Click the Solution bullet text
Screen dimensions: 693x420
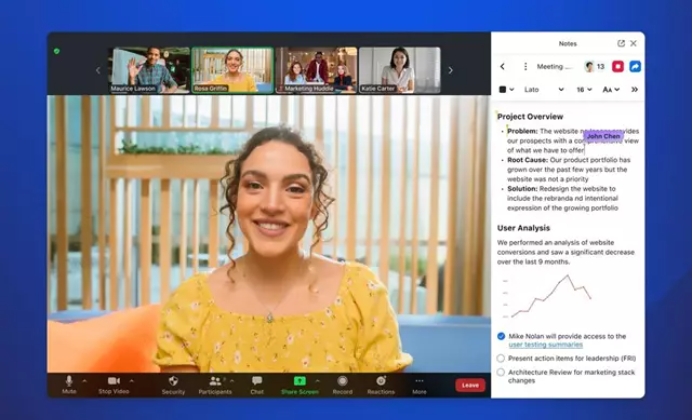pyautogui.click(x=563, y=198)
